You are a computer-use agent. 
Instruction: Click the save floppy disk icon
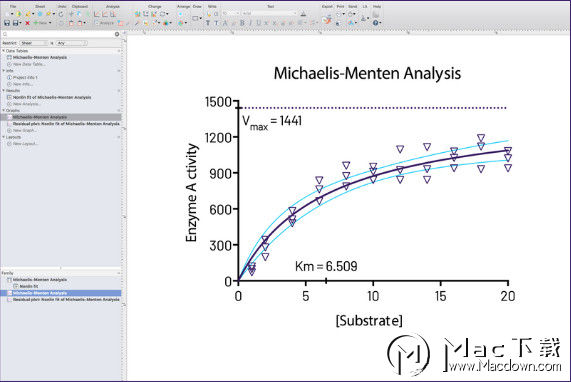click(x=7, y=23)
